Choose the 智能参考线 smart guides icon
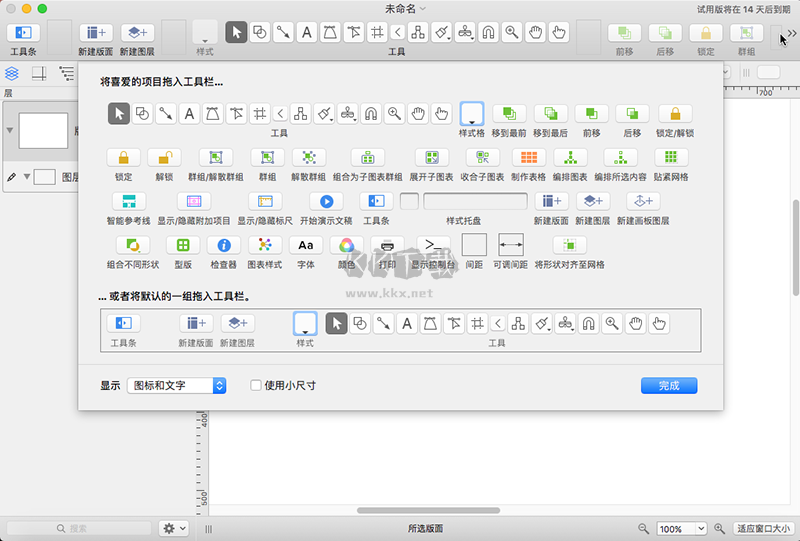This screenshot has height=541, width=800. coord(128,201)
